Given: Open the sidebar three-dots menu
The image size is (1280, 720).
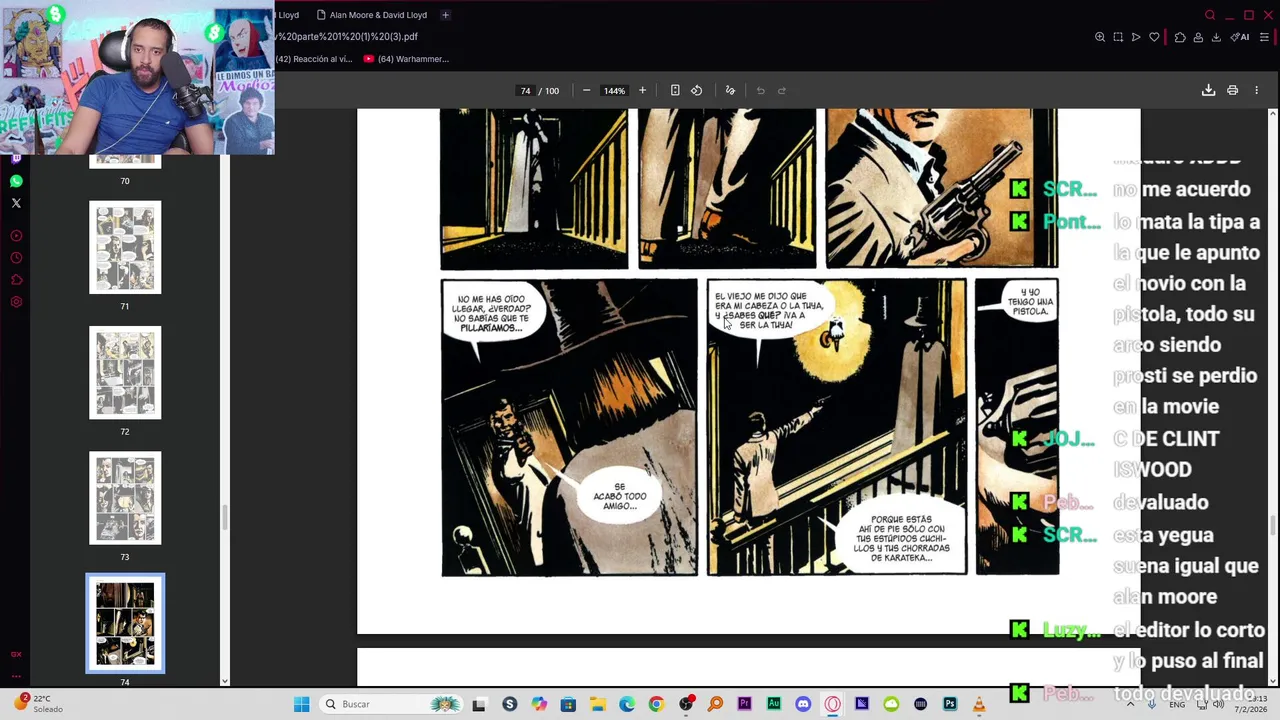Looking at the screenshot, I should click(x=16, y=676).
